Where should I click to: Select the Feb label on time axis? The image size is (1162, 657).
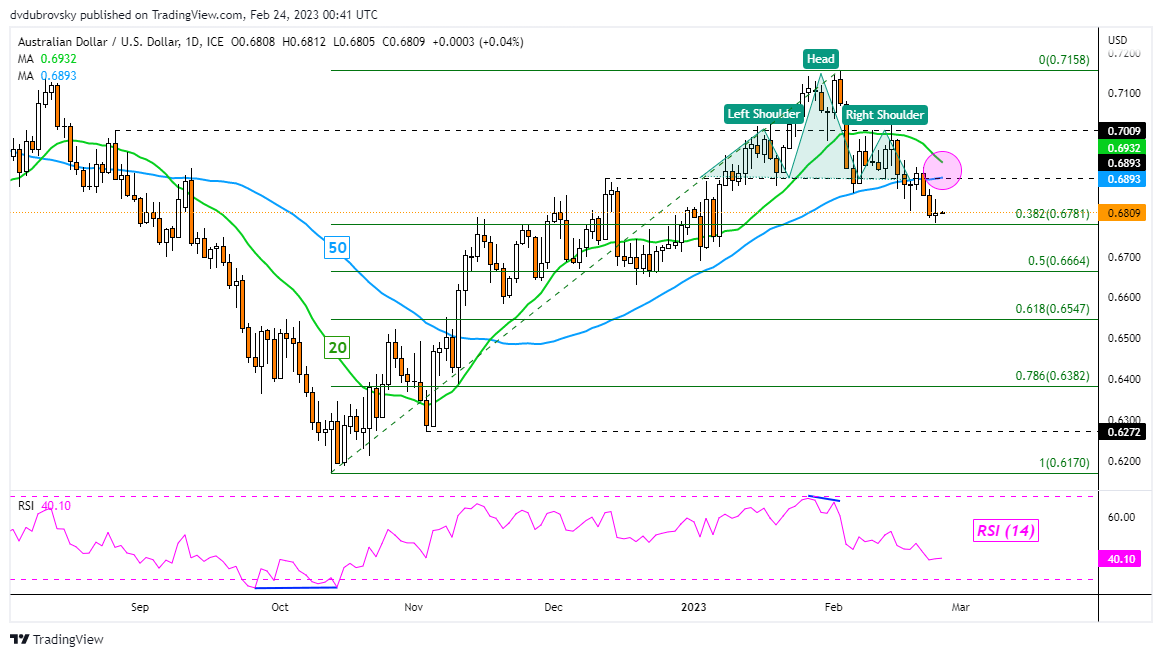click(833, 607)
